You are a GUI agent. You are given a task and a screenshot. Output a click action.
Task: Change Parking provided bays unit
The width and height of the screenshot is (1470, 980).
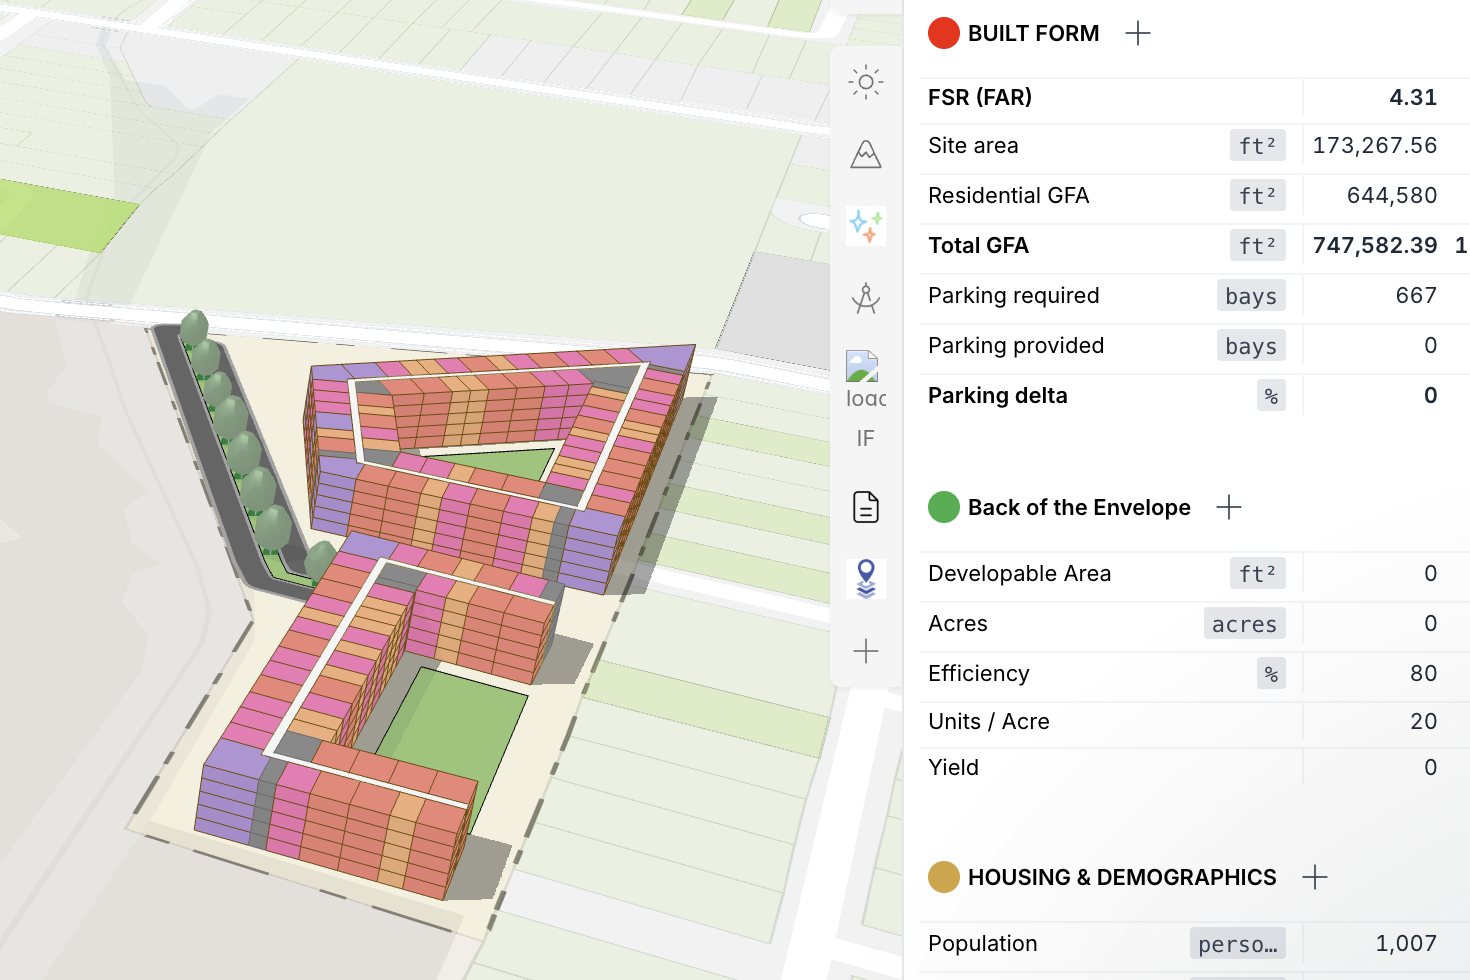tap(1251, 346)
